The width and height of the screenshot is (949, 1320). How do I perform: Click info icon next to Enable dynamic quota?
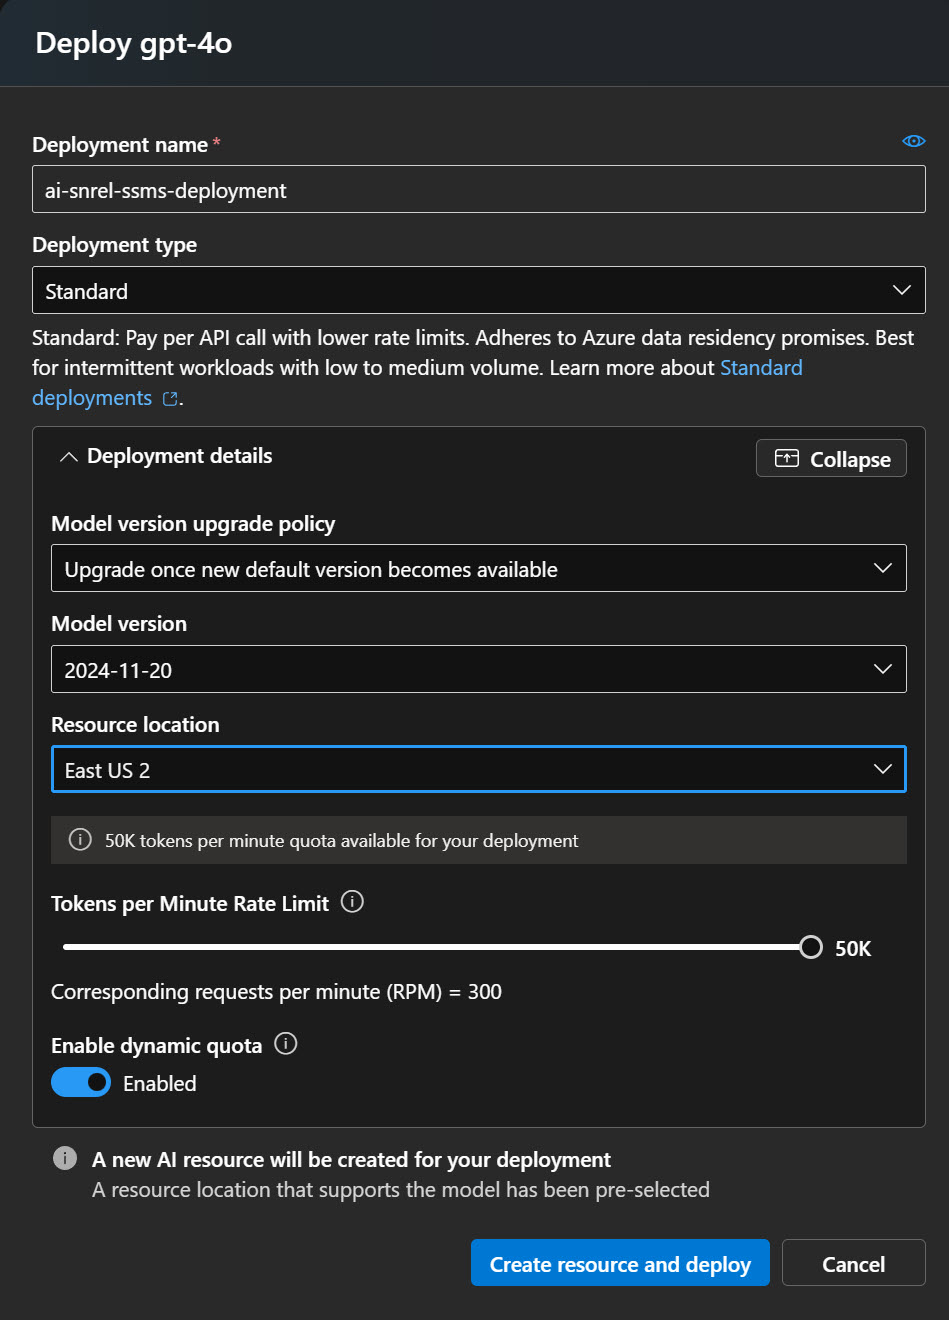[x=286, y=1044]
